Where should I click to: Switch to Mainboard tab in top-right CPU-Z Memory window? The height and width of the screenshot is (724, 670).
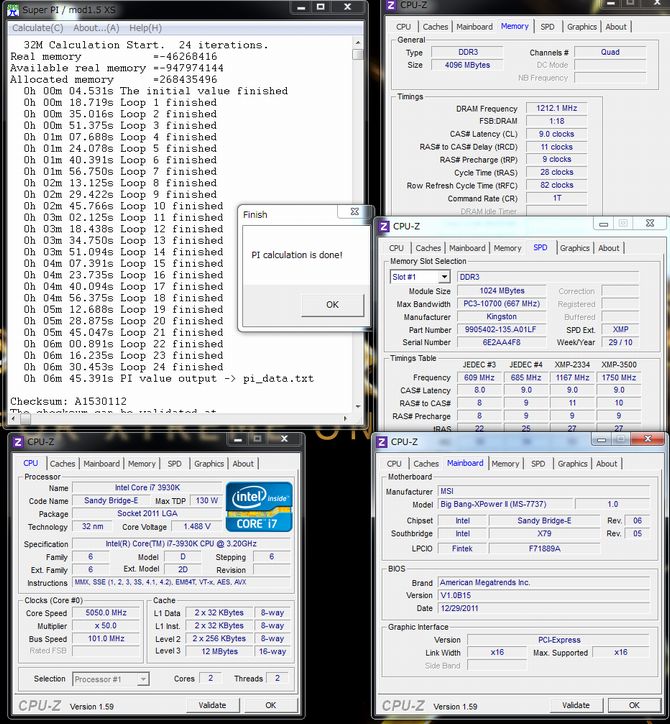coord(474,27)
